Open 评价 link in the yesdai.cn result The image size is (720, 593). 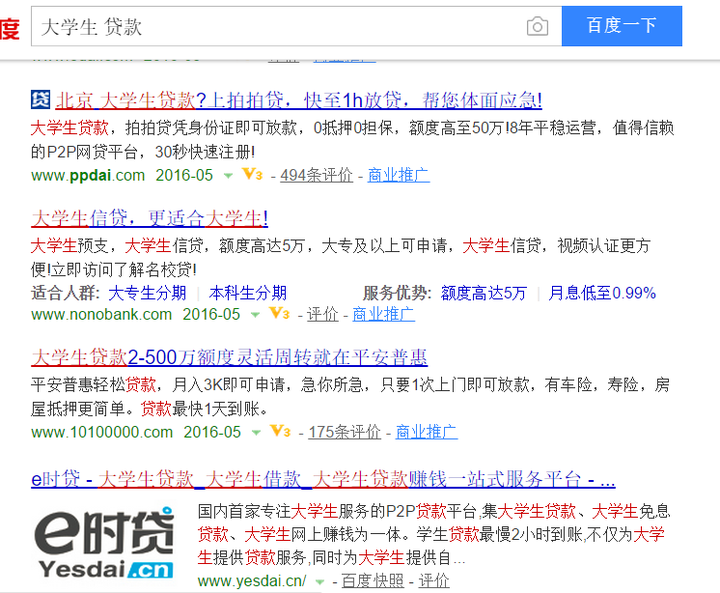pyautogui.click(x=433, y=581)
